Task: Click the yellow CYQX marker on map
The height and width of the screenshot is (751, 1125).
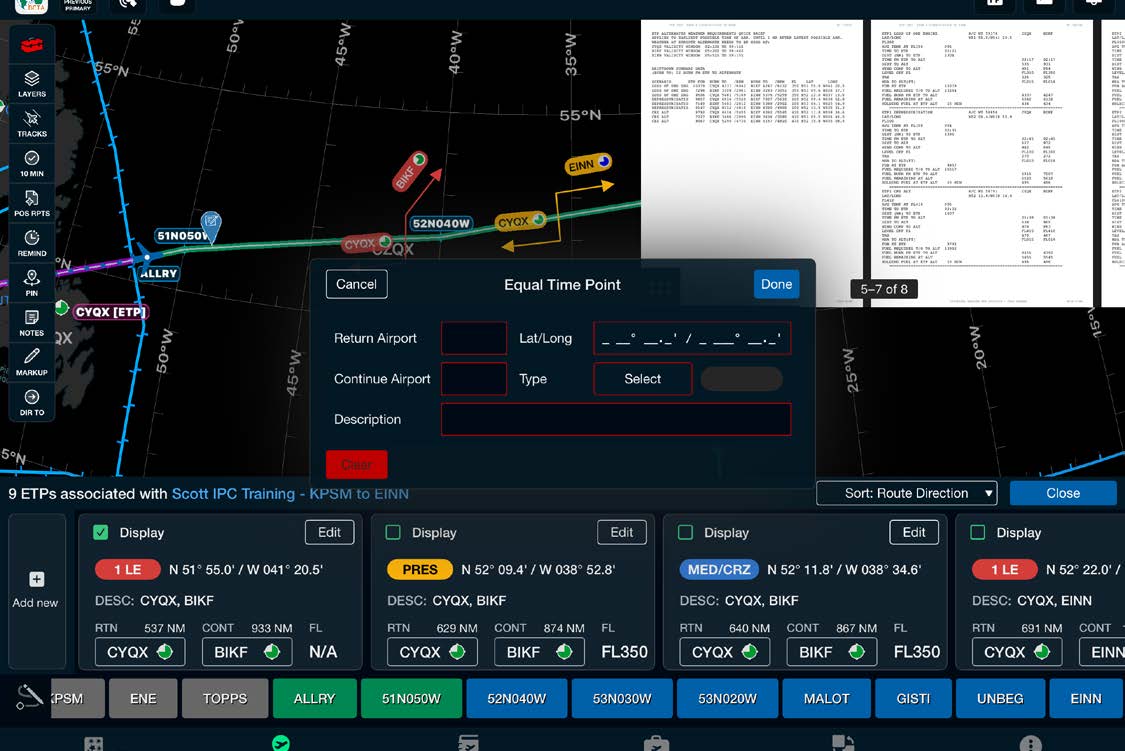Action: coord(520,221)
